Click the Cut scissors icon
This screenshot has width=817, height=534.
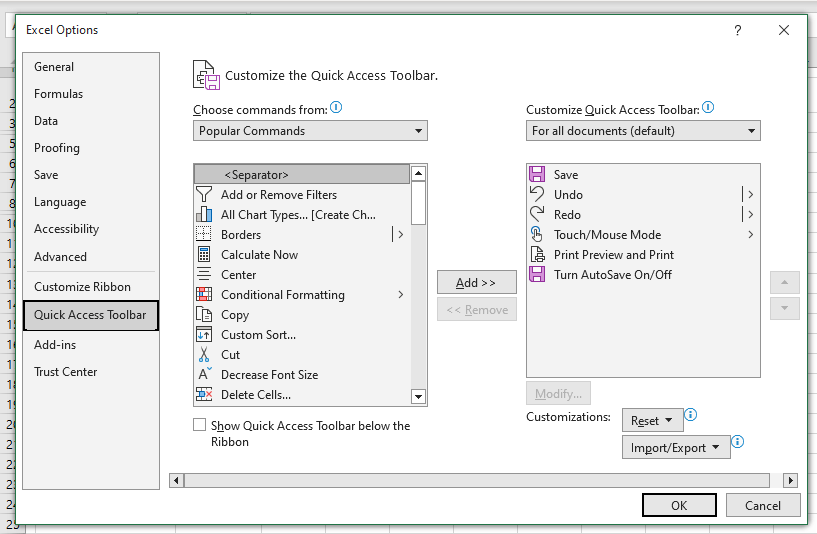coord(204,355)
